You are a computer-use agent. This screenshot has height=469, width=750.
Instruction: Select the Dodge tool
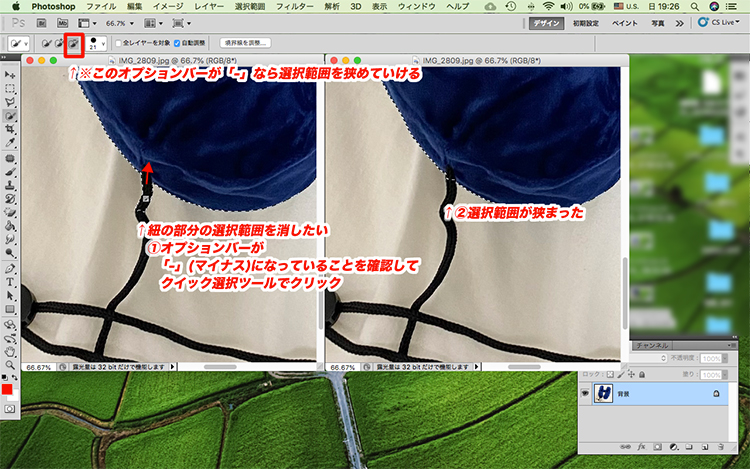tap(10, 252)
